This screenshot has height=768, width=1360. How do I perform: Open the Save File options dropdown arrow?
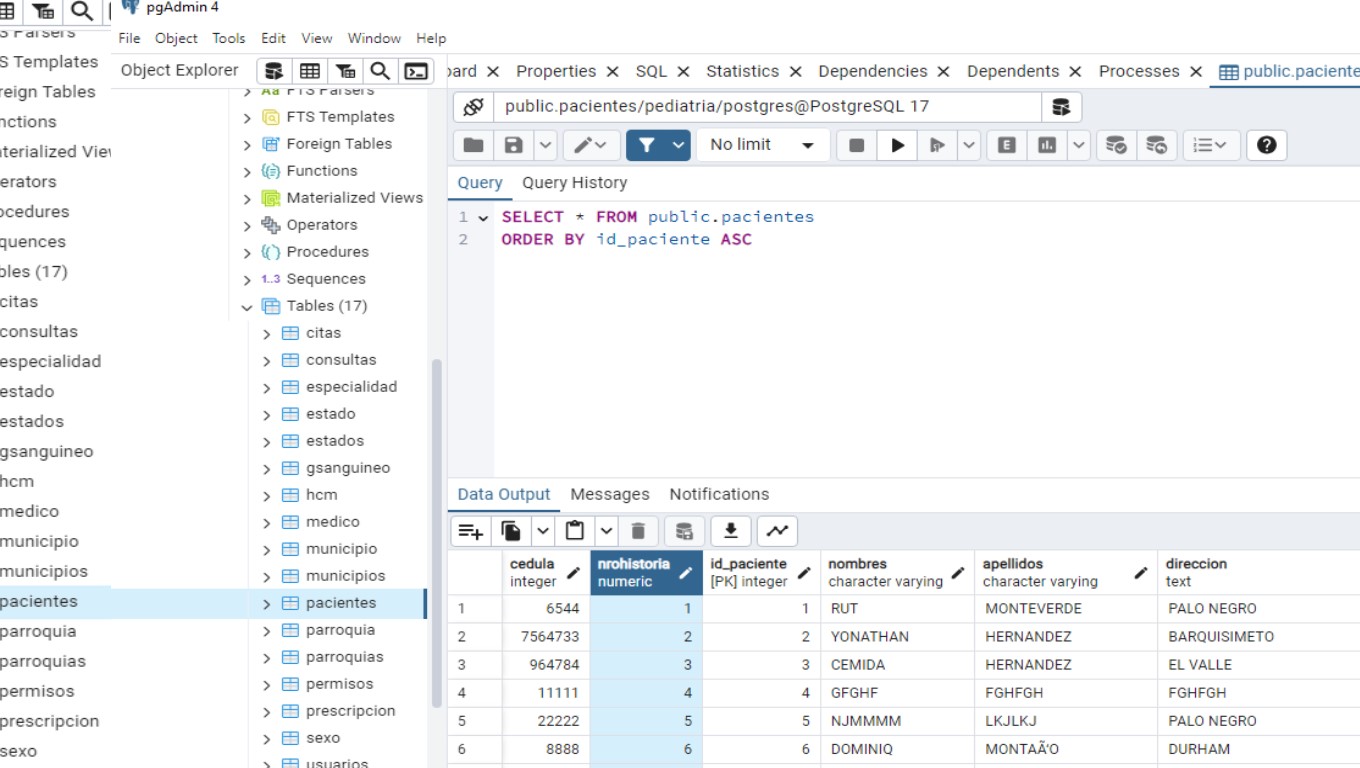coord(545,145)
